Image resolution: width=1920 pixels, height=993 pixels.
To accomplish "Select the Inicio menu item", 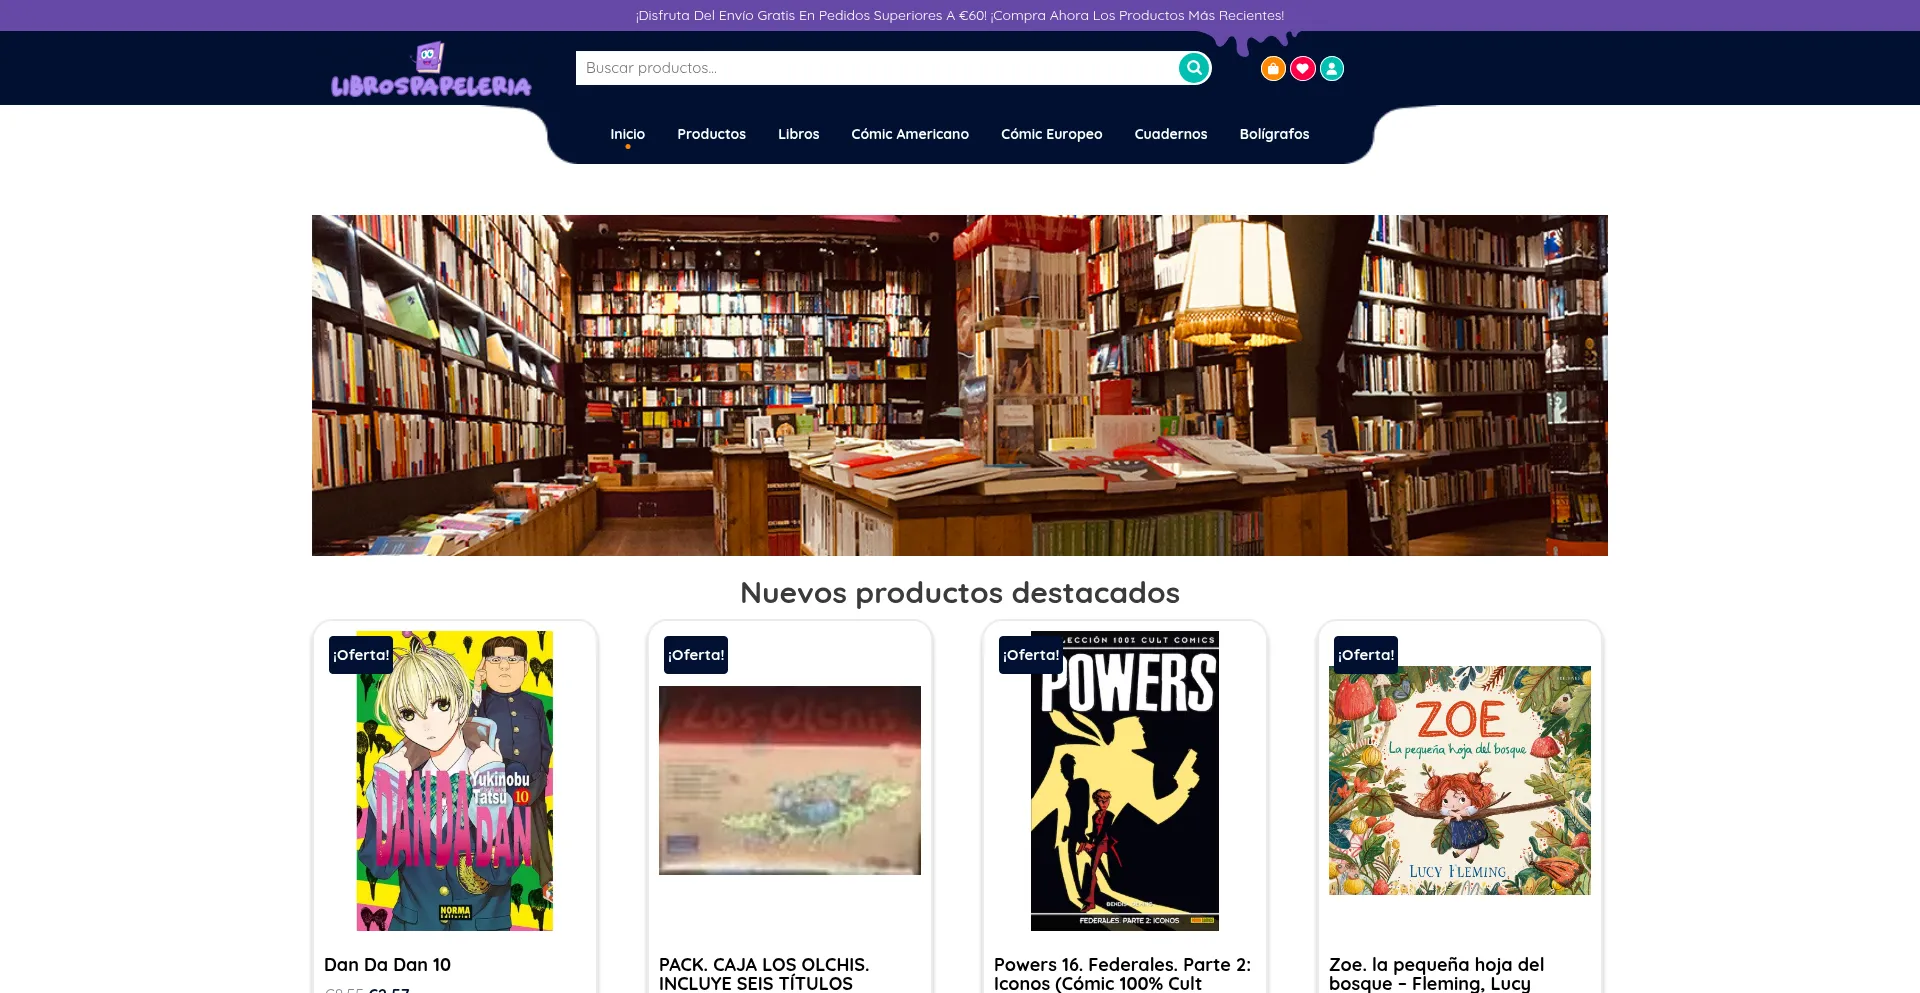I will tap(628, 133).
